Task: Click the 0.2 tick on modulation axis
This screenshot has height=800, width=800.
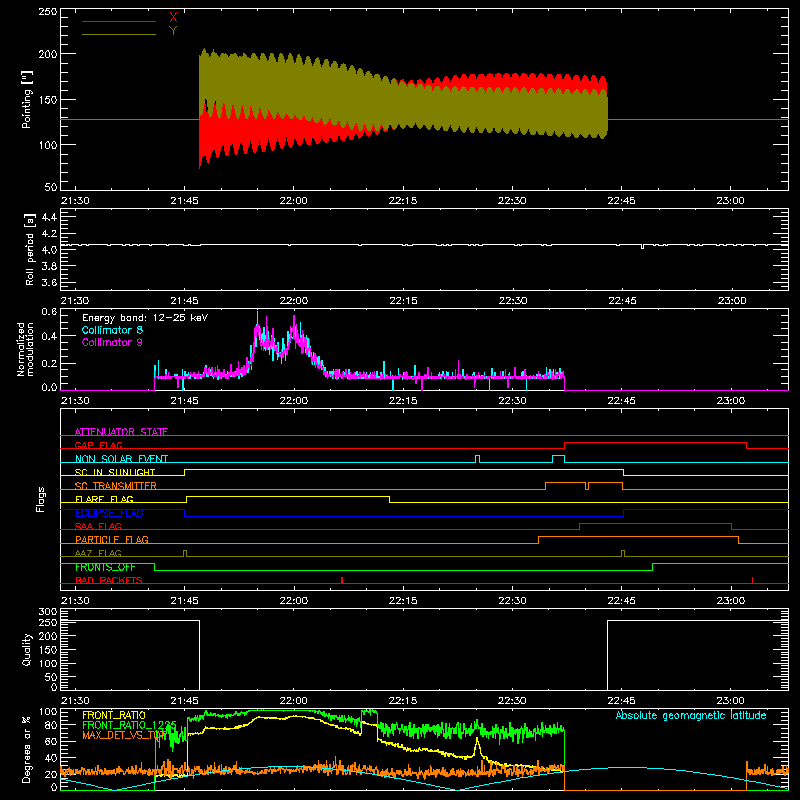Action: pyautogui.click(x=49, y=364)
